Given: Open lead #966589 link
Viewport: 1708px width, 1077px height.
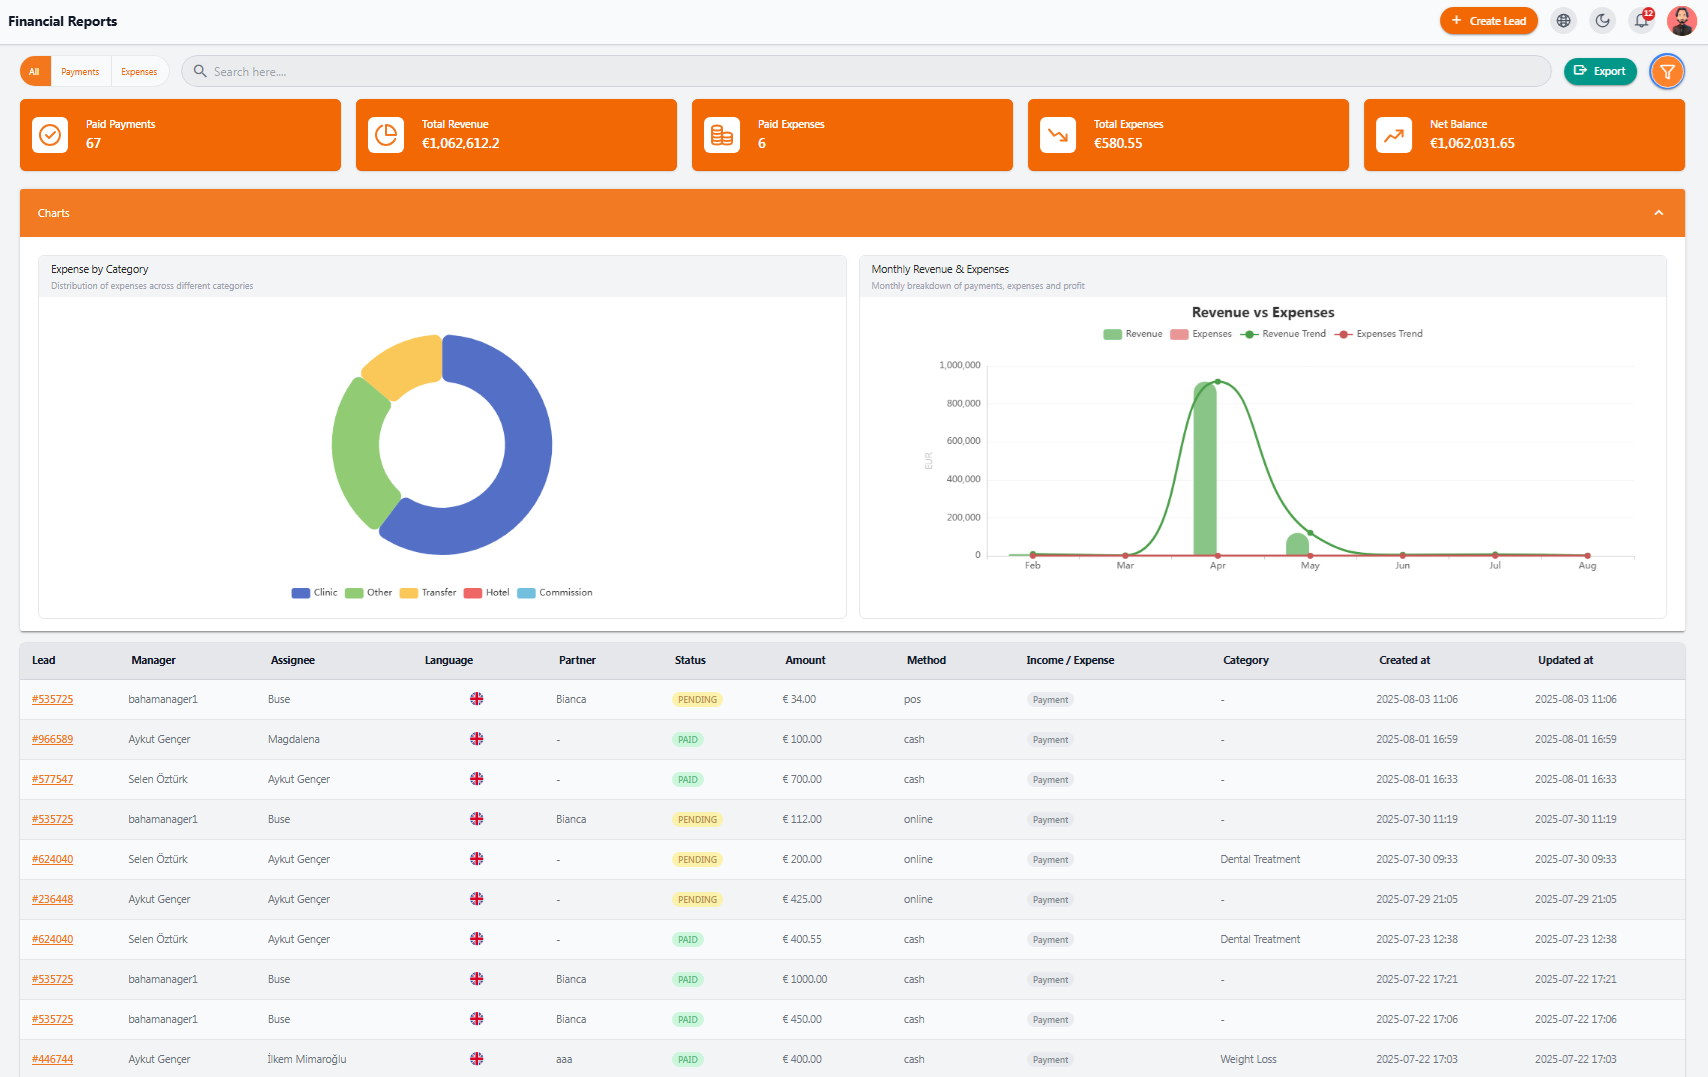Looking at the screenshot, I should click(x=52, y=739).
